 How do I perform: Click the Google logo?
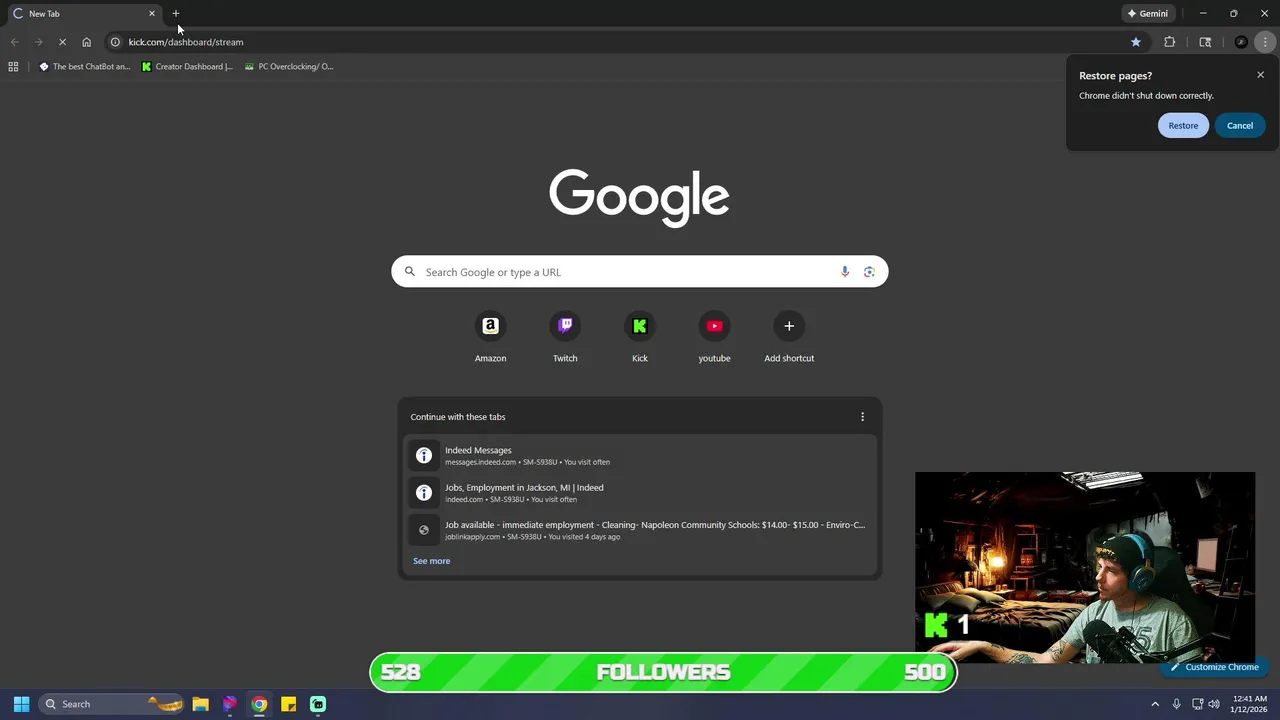click(x=639, y=197)
